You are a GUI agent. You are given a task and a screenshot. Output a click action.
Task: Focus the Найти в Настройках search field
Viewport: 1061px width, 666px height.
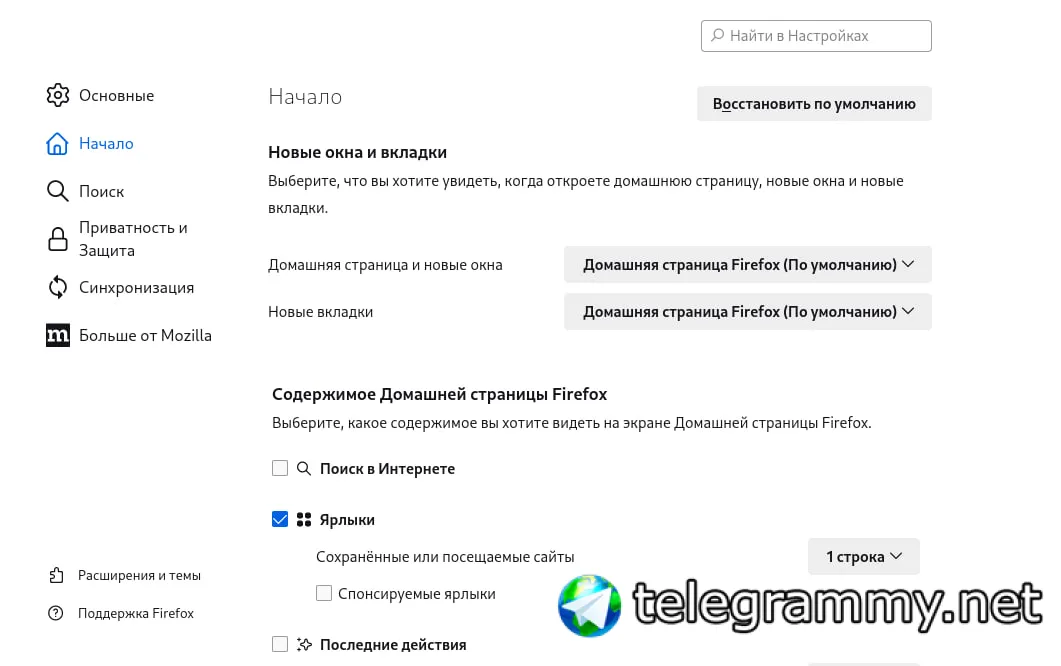[x=816, y=36]
